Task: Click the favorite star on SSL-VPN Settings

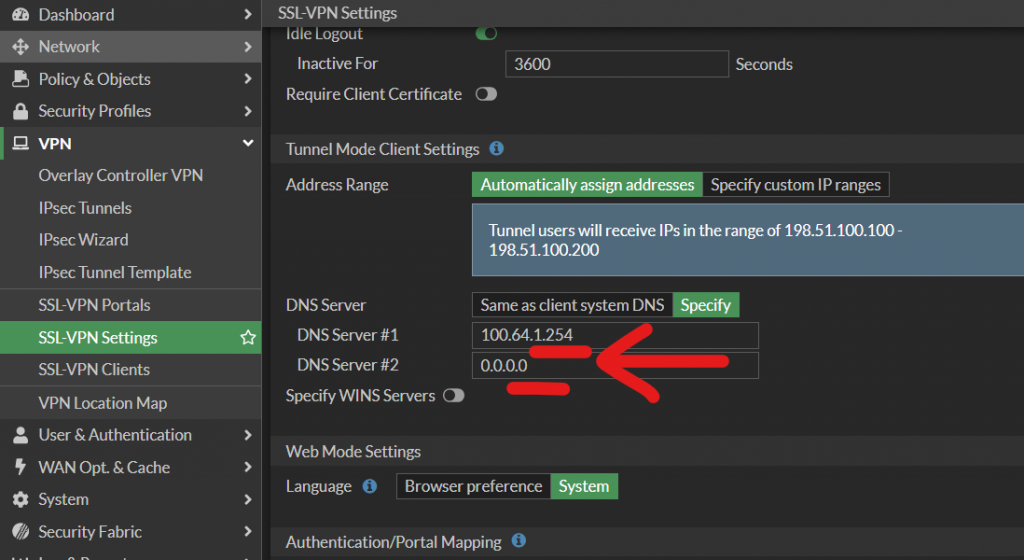Action: point(248,337)
